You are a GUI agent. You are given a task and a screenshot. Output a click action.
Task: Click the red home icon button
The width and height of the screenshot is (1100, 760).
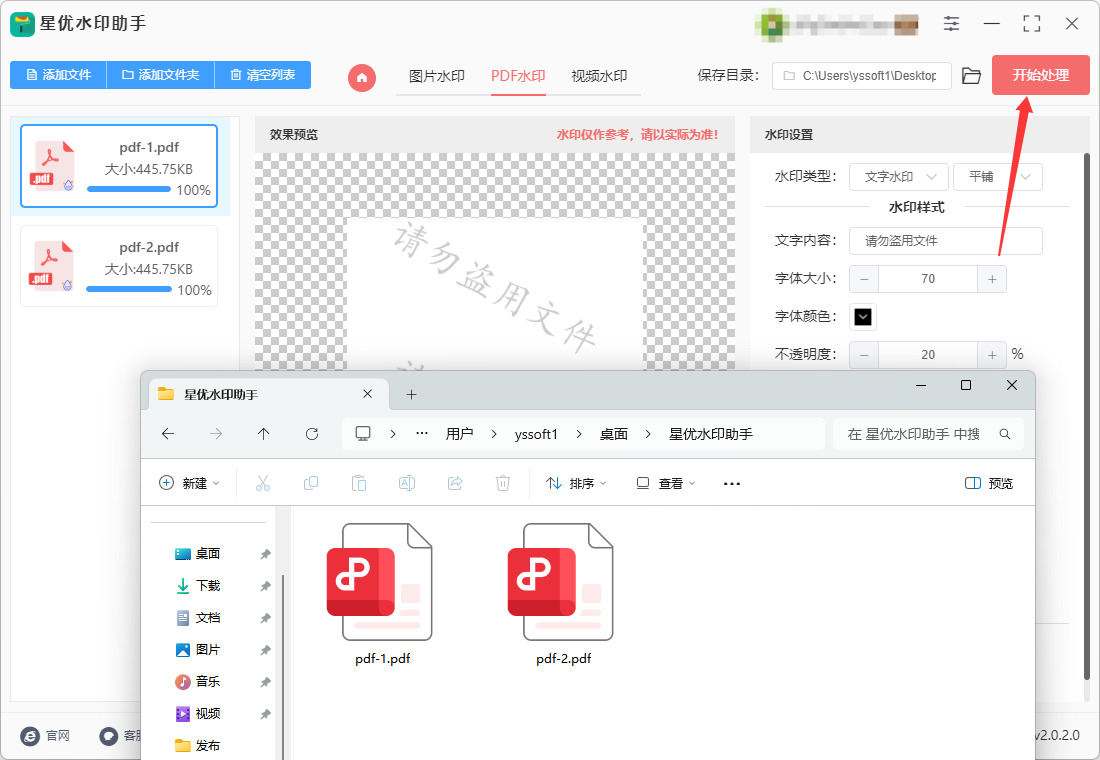(362, 77)
